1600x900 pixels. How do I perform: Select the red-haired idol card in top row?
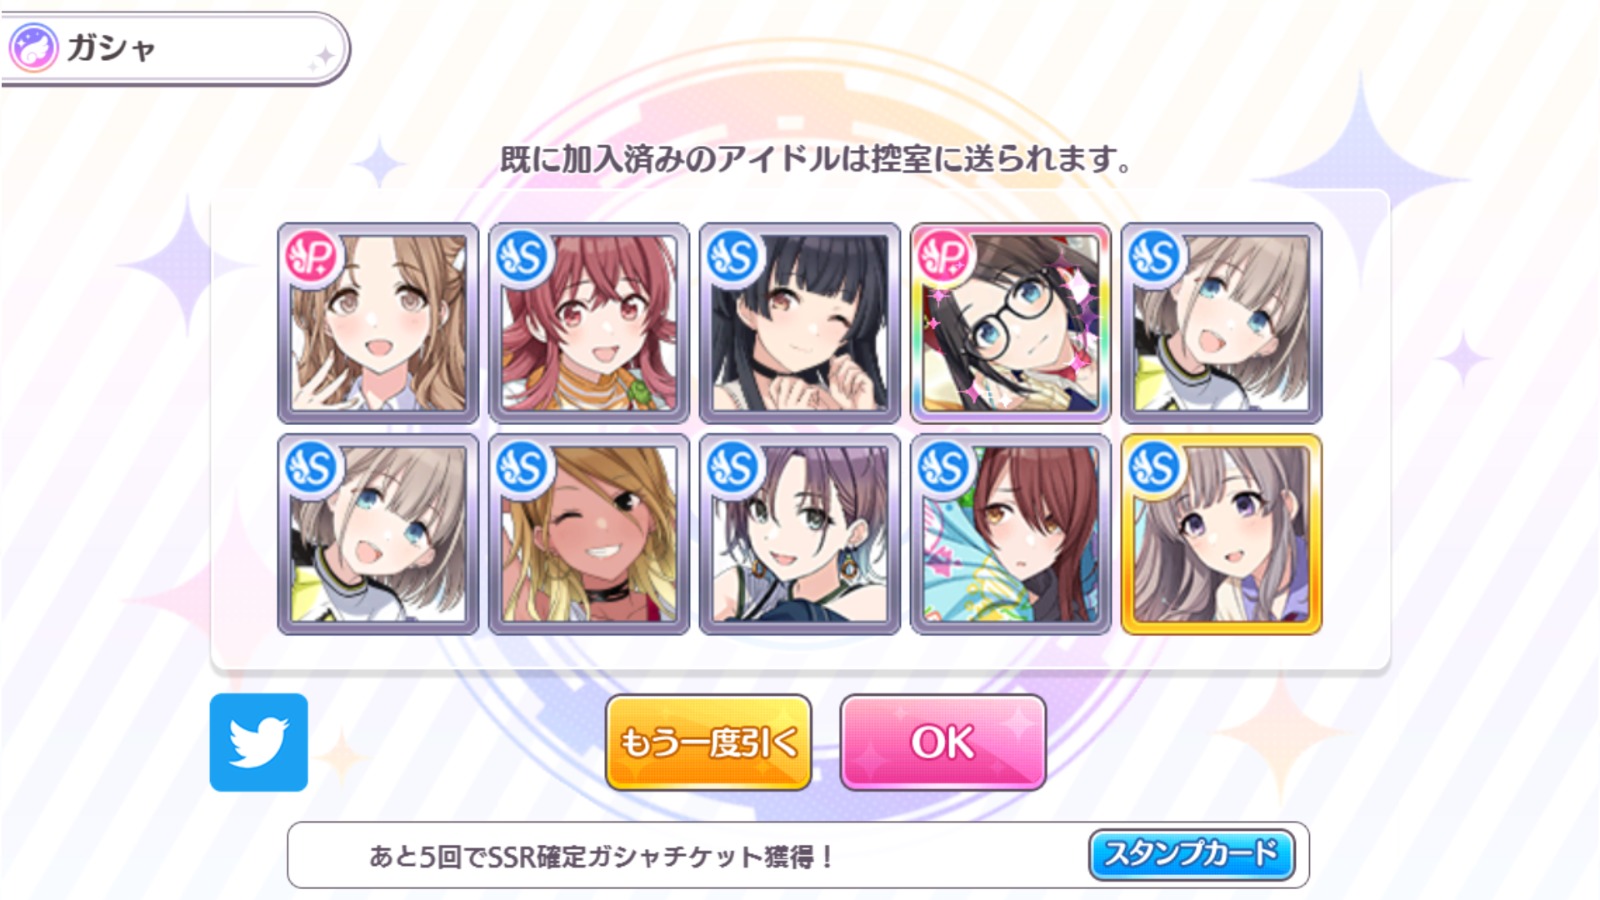pyautogui.click(x=588, y=323)
